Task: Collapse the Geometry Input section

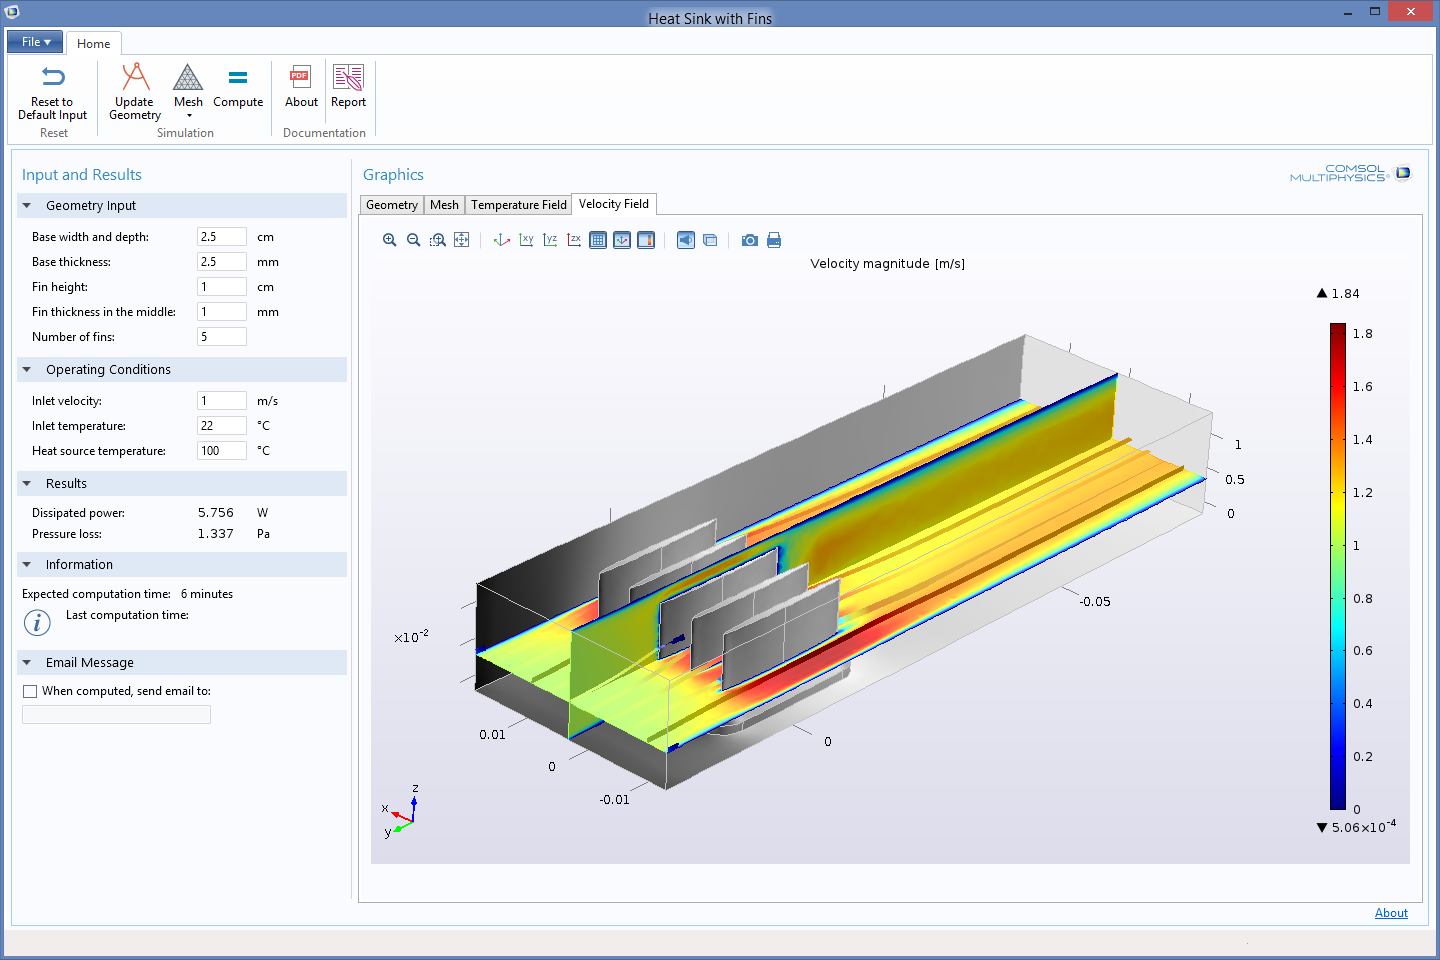Action: click(x=27, y=206)
